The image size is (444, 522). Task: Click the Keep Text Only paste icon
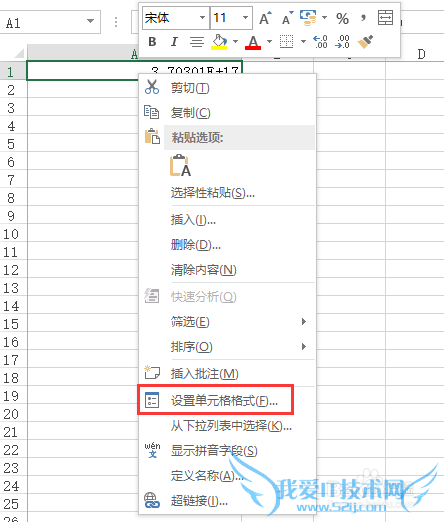click(x=180, y=165)
